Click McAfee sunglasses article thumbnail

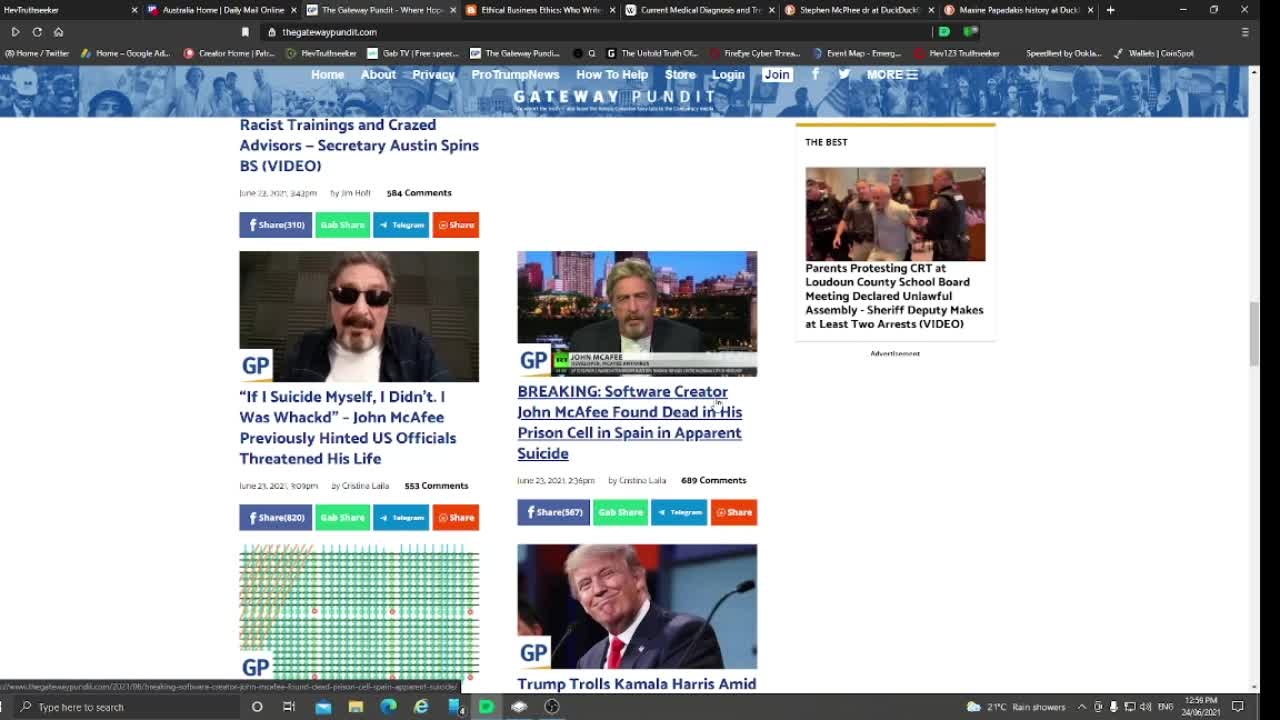pos(359,316)
